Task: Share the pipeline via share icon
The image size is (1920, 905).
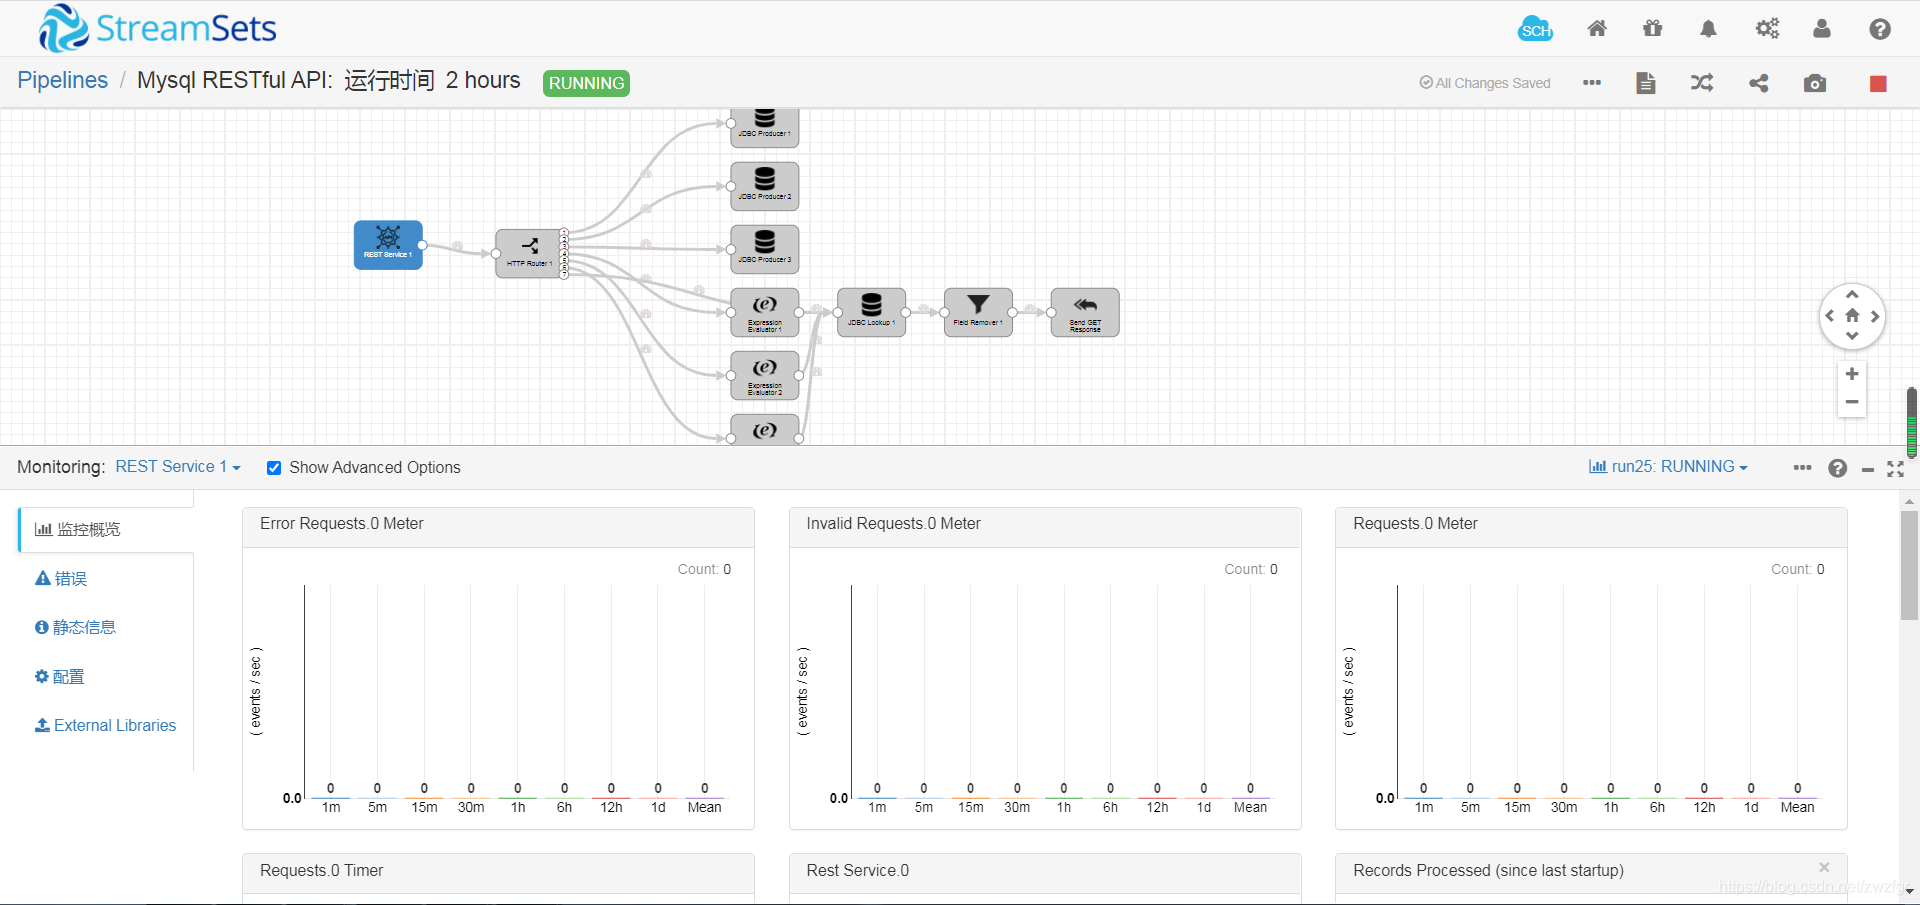Action: coord(1759,83)
